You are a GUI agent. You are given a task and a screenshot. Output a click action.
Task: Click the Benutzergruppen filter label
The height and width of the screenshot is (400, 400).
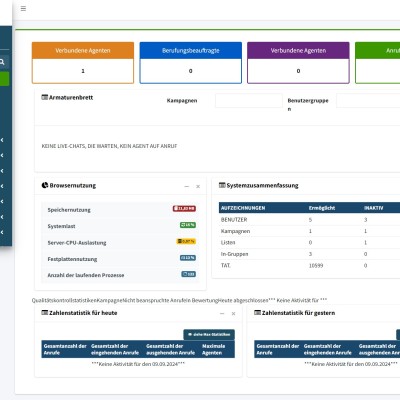pos(308,104)
